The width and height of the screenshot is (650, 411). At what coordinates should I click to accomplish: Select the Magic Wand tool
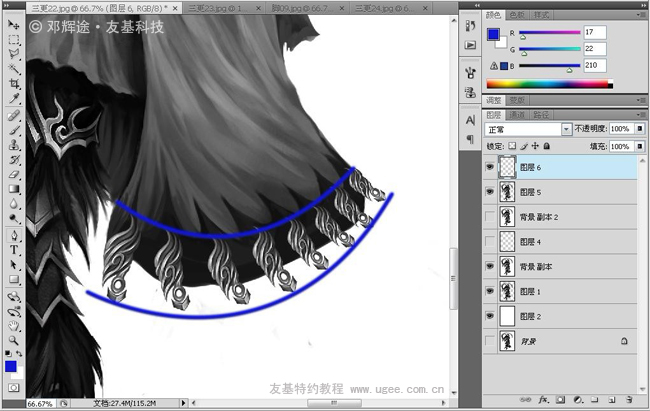pyautogui.click(x=13, y=69)
